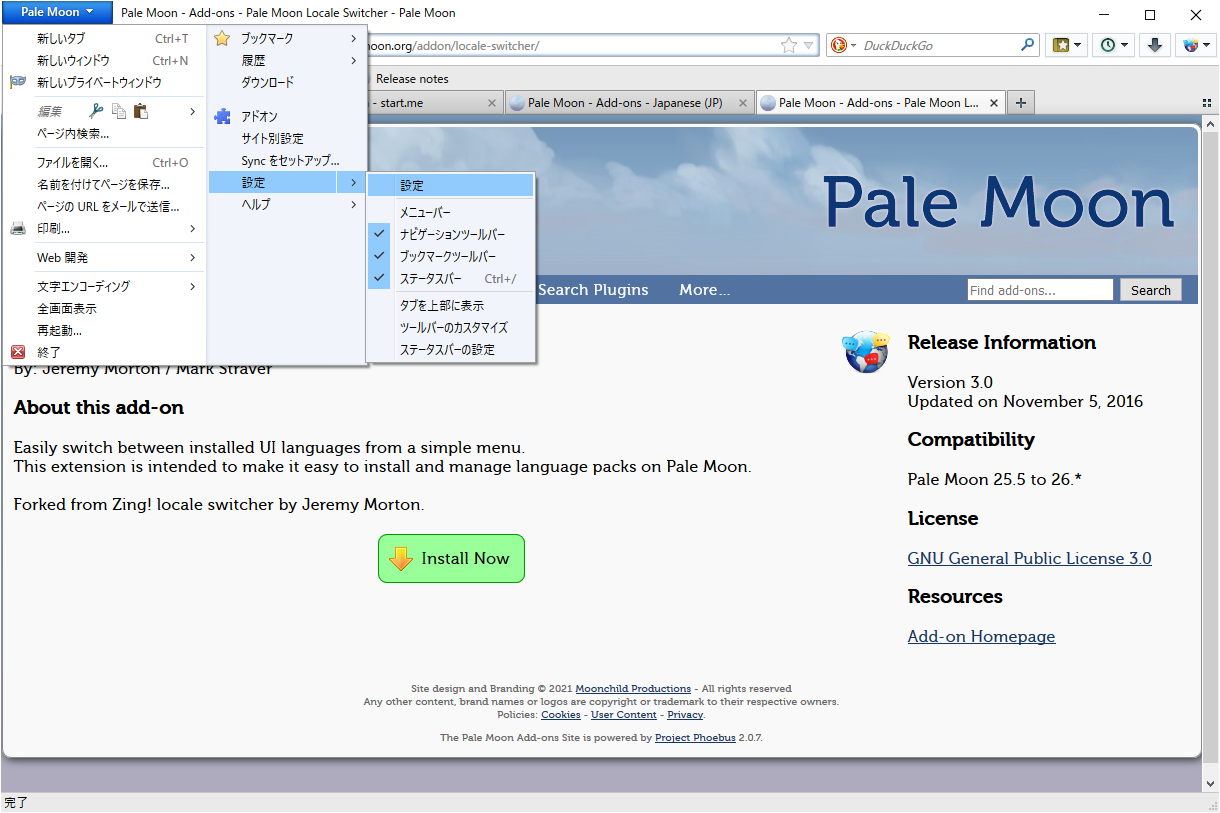Open the Moonchild Productions footer link
Viewport: 1220px width, 813px height.
[x=633, y=689]
